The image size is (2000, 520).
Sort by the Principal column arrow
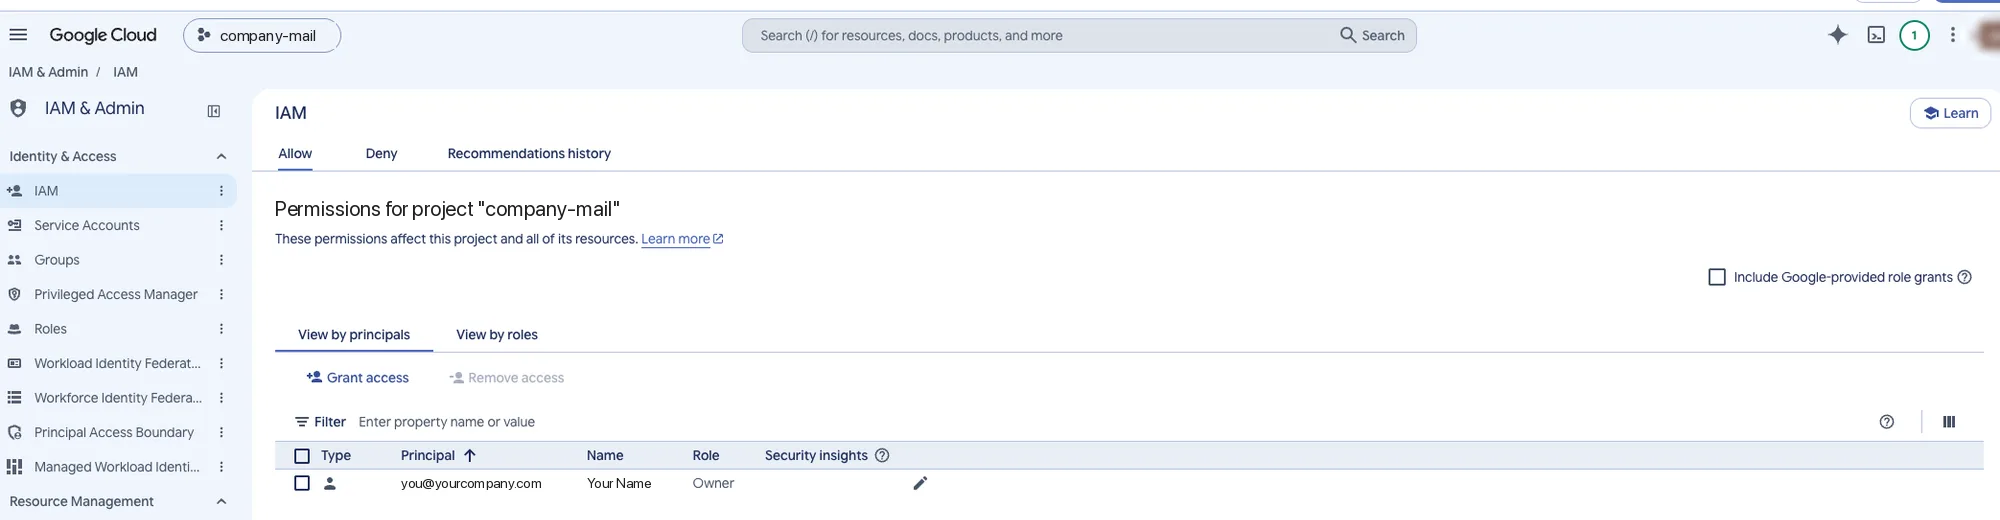tap(469, 455)
